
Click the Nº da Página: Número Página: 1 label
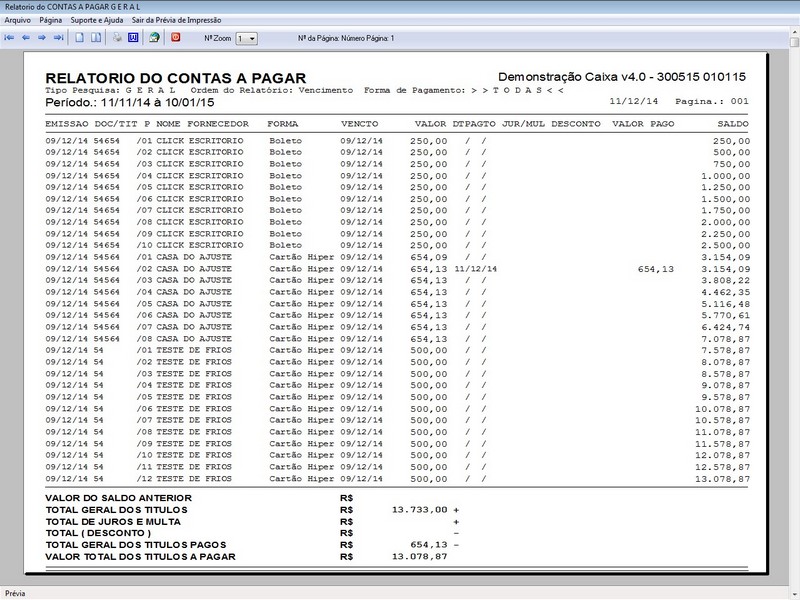(346, 38)
